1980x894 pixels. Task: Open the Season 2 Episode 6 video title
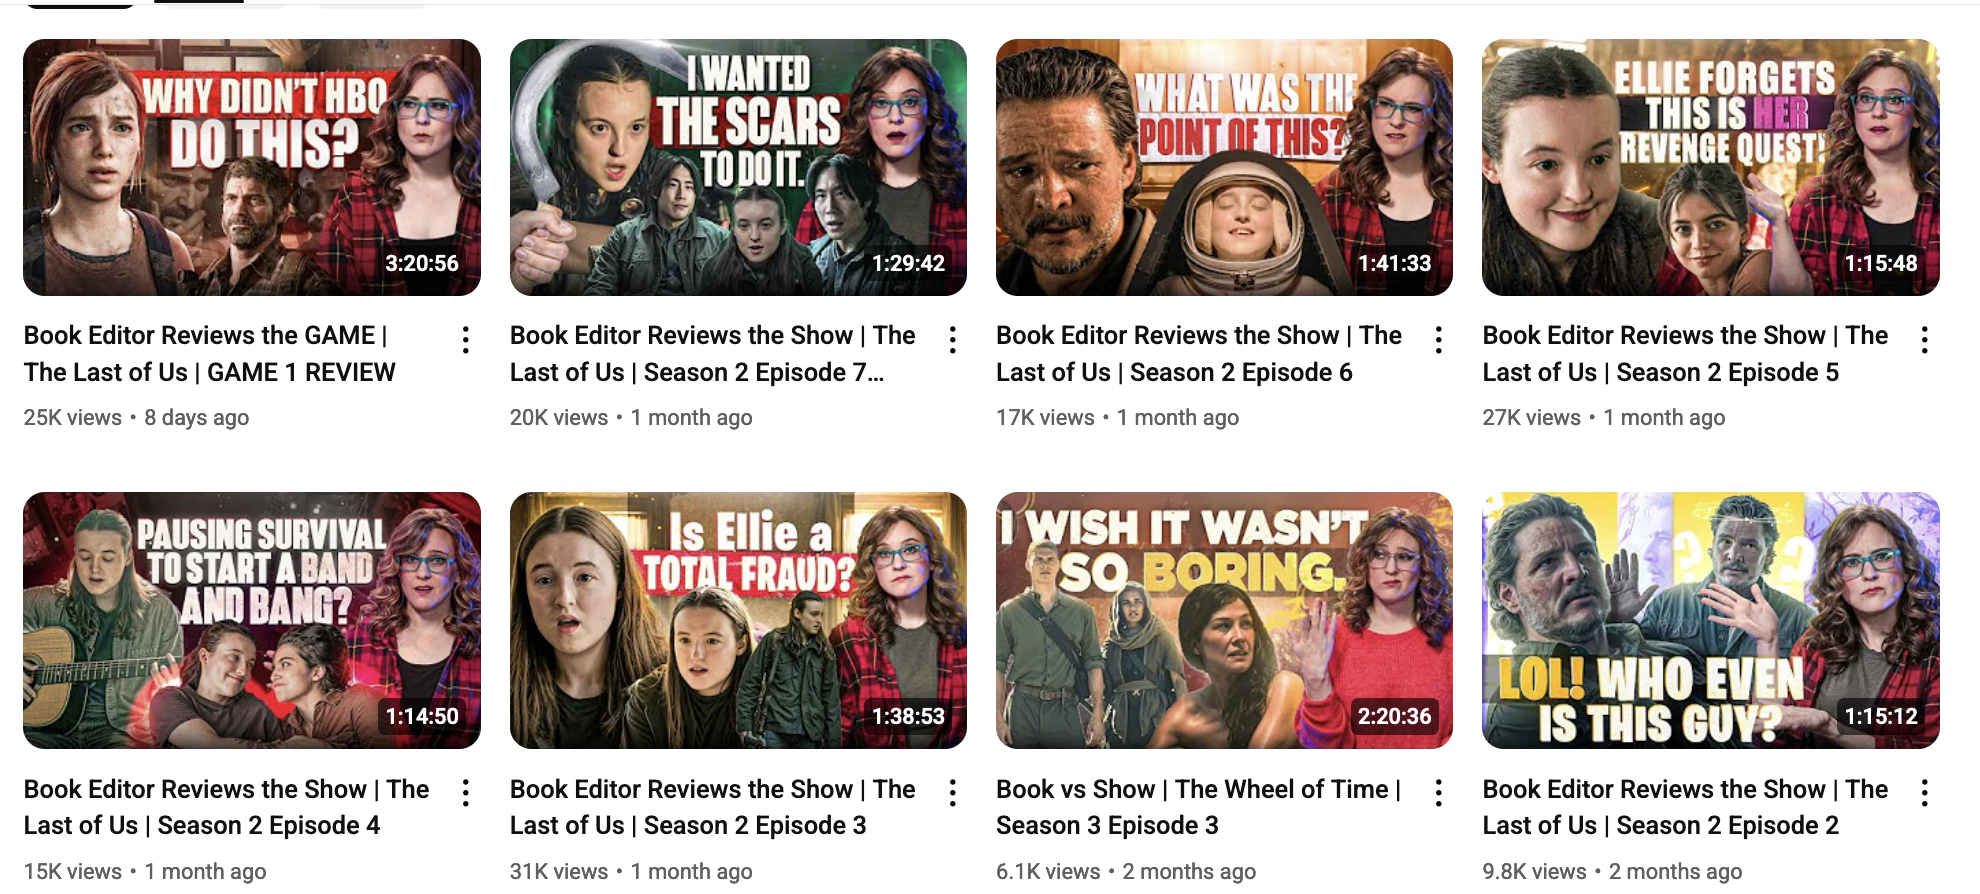click(x=1199, y=354)
